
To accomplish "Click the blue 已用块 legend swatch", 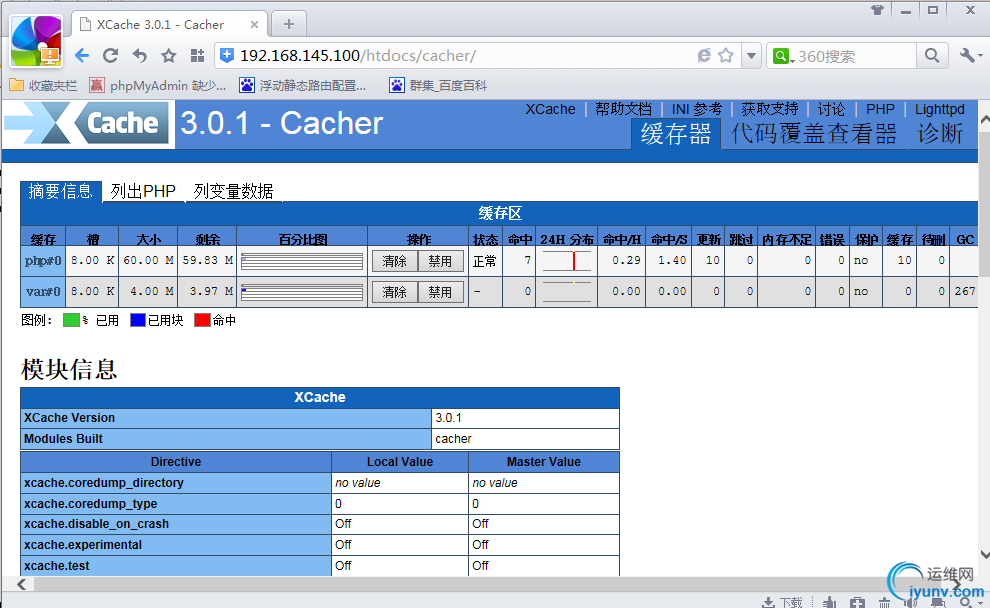I will (x=138, y=320).
